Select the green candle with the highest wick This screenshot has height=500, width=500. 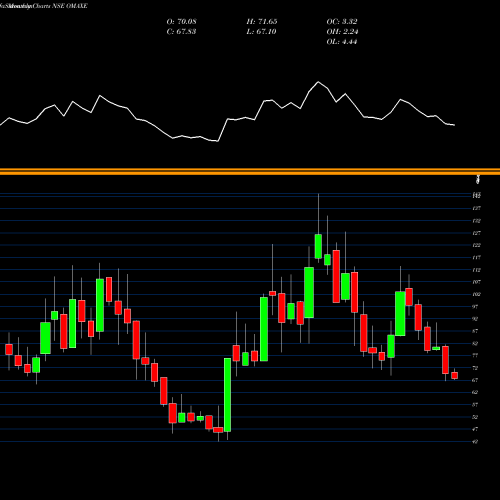point(318,246)
